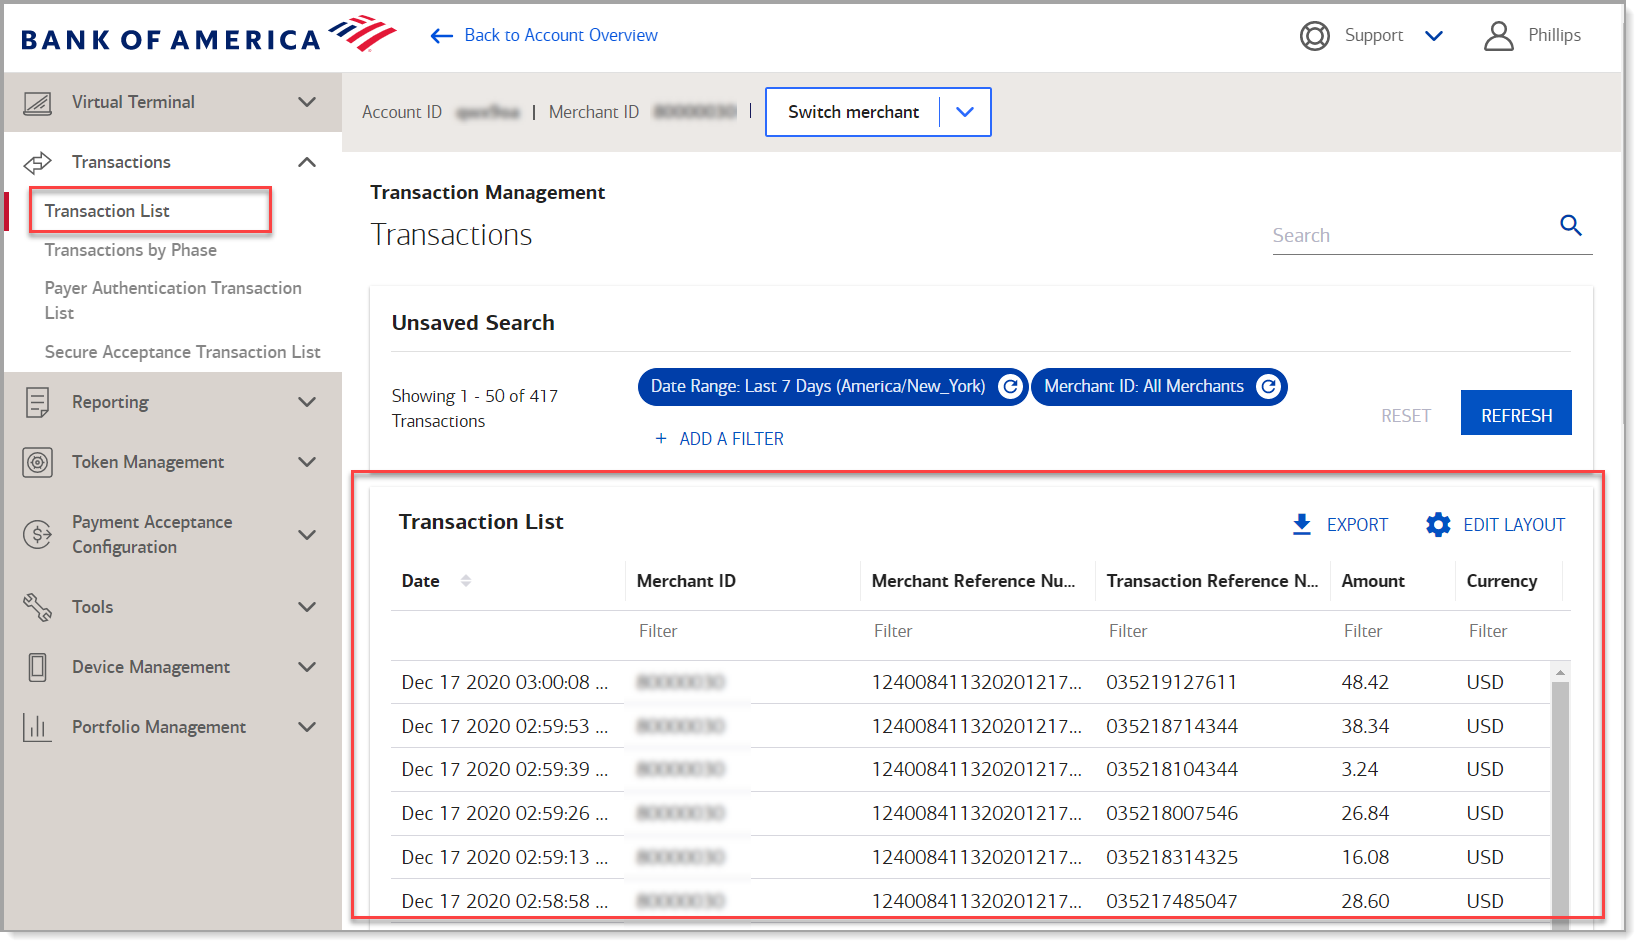Click the REFRESH button
Screen dimensions: 1641x947
(x=1516, y=413)
